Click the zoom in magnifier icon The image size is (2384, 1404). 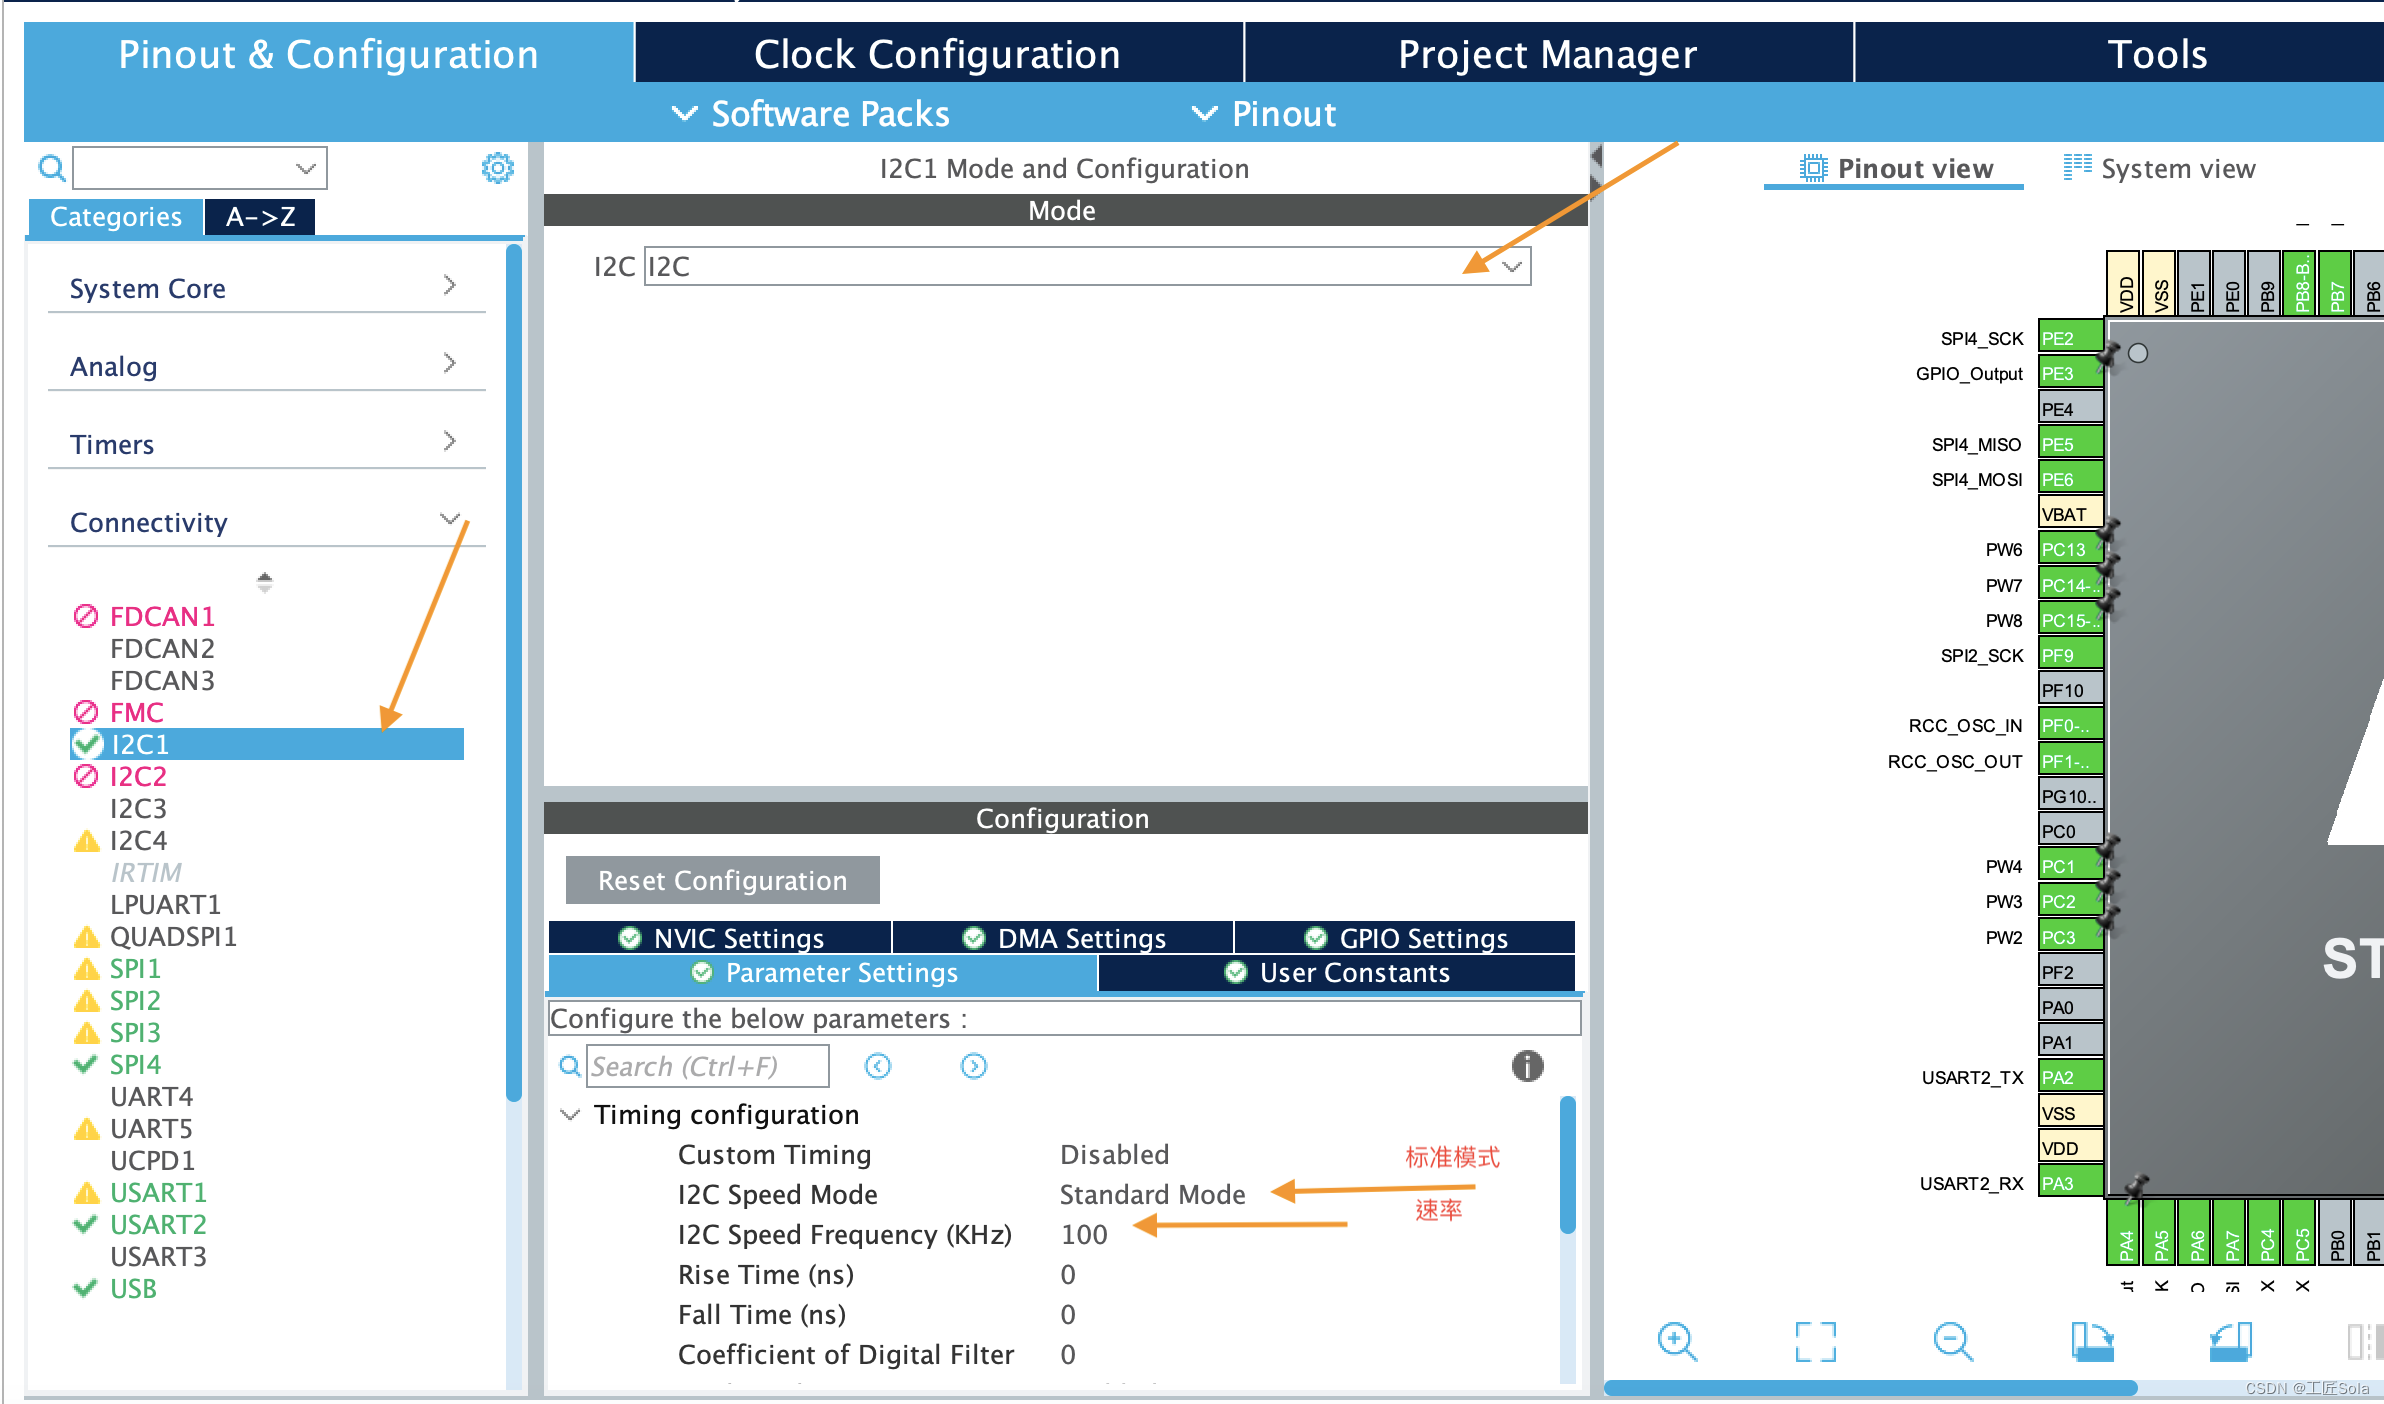[1676, 1341]
